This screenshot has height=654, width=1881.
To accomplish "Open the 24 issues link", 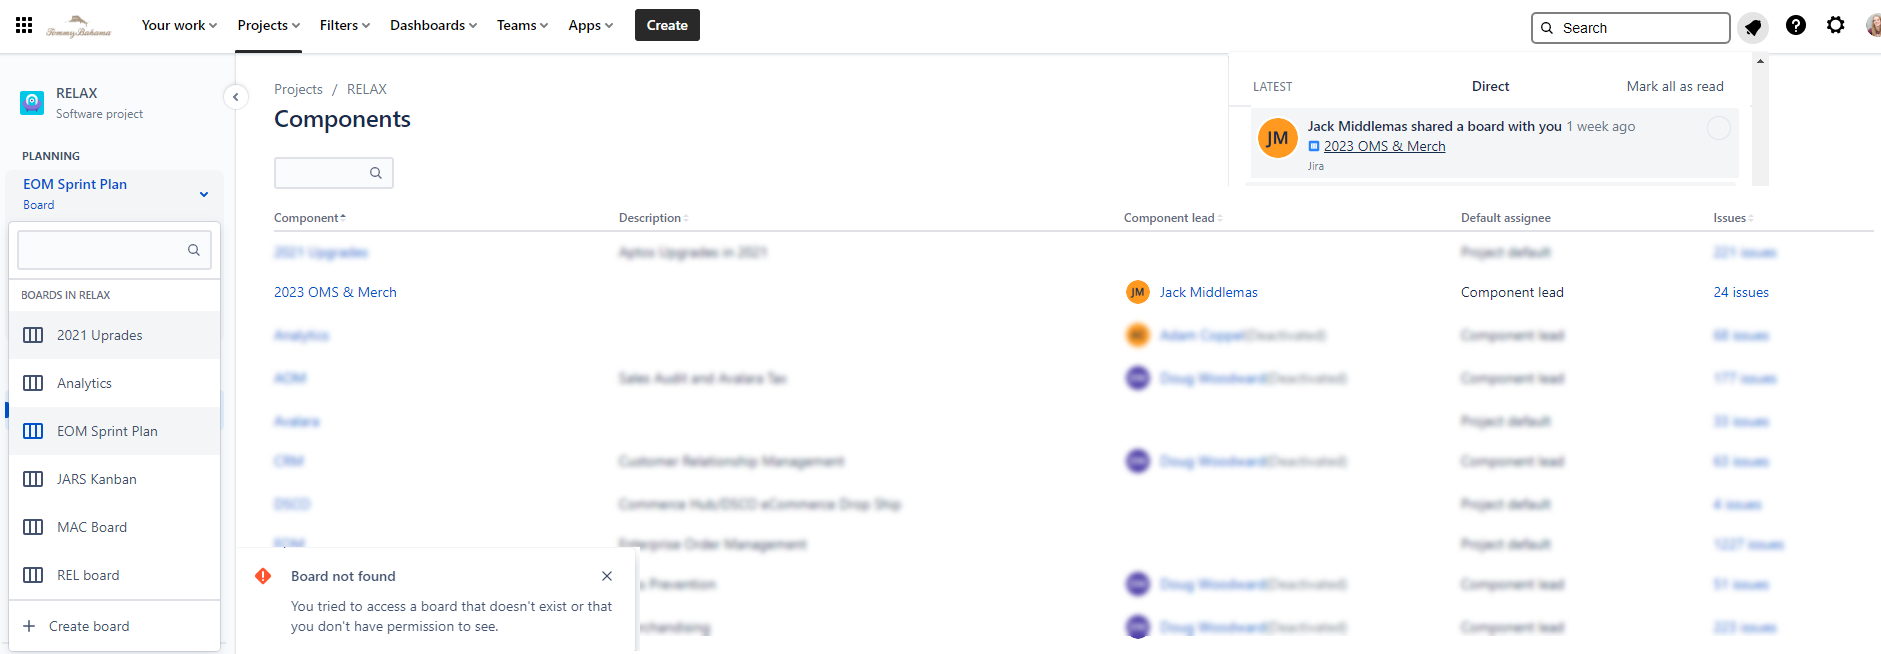I will tap(1741, 292).
